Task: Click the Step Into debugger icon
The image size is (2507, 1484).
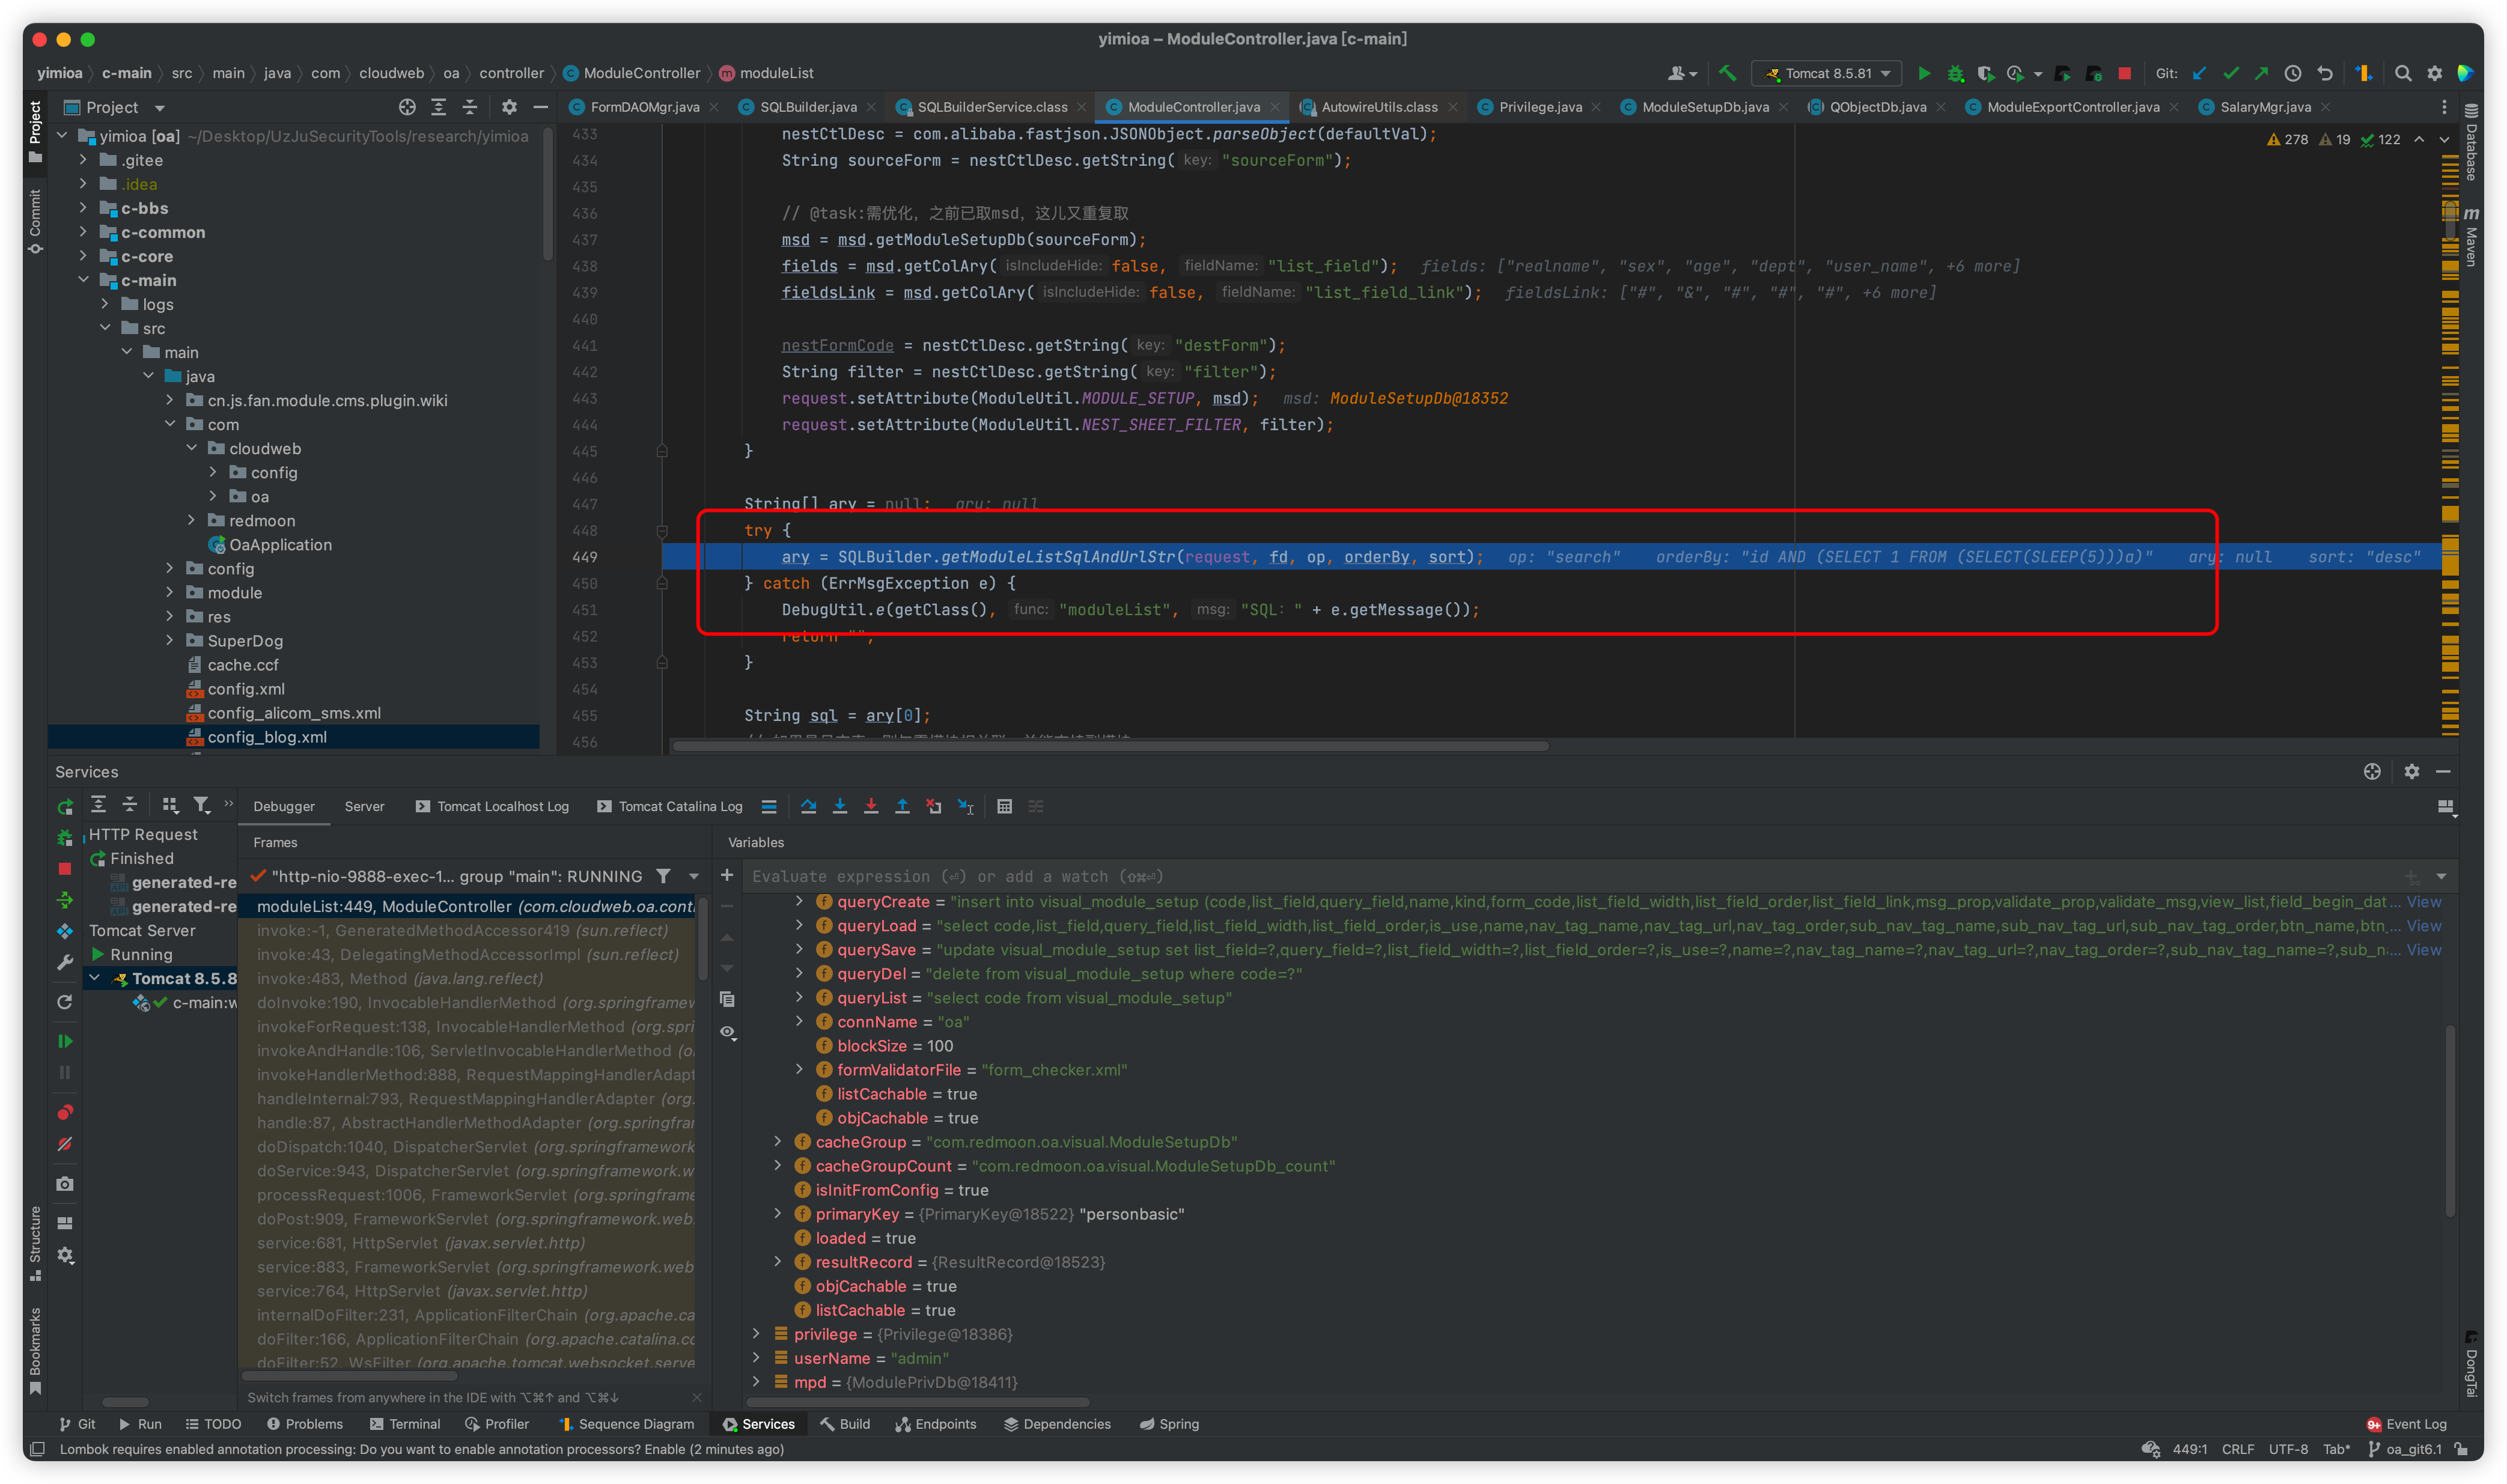Action: coord(840,806)
